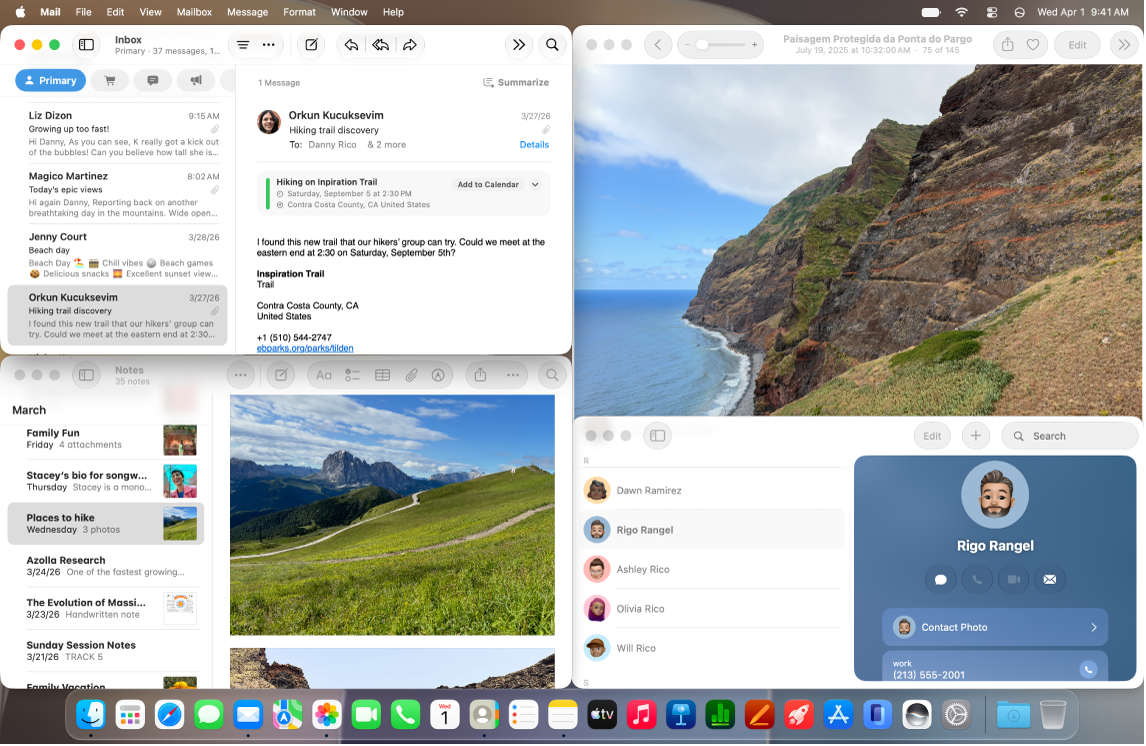Viewport: 1146px width, 746px height.
Task: Select the Family Fun note
Action: 105,439
